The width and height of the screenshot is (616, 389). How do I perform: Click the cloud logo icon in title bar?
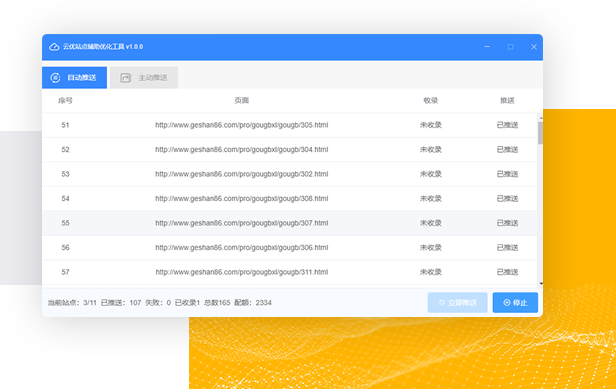click(54, 47)
